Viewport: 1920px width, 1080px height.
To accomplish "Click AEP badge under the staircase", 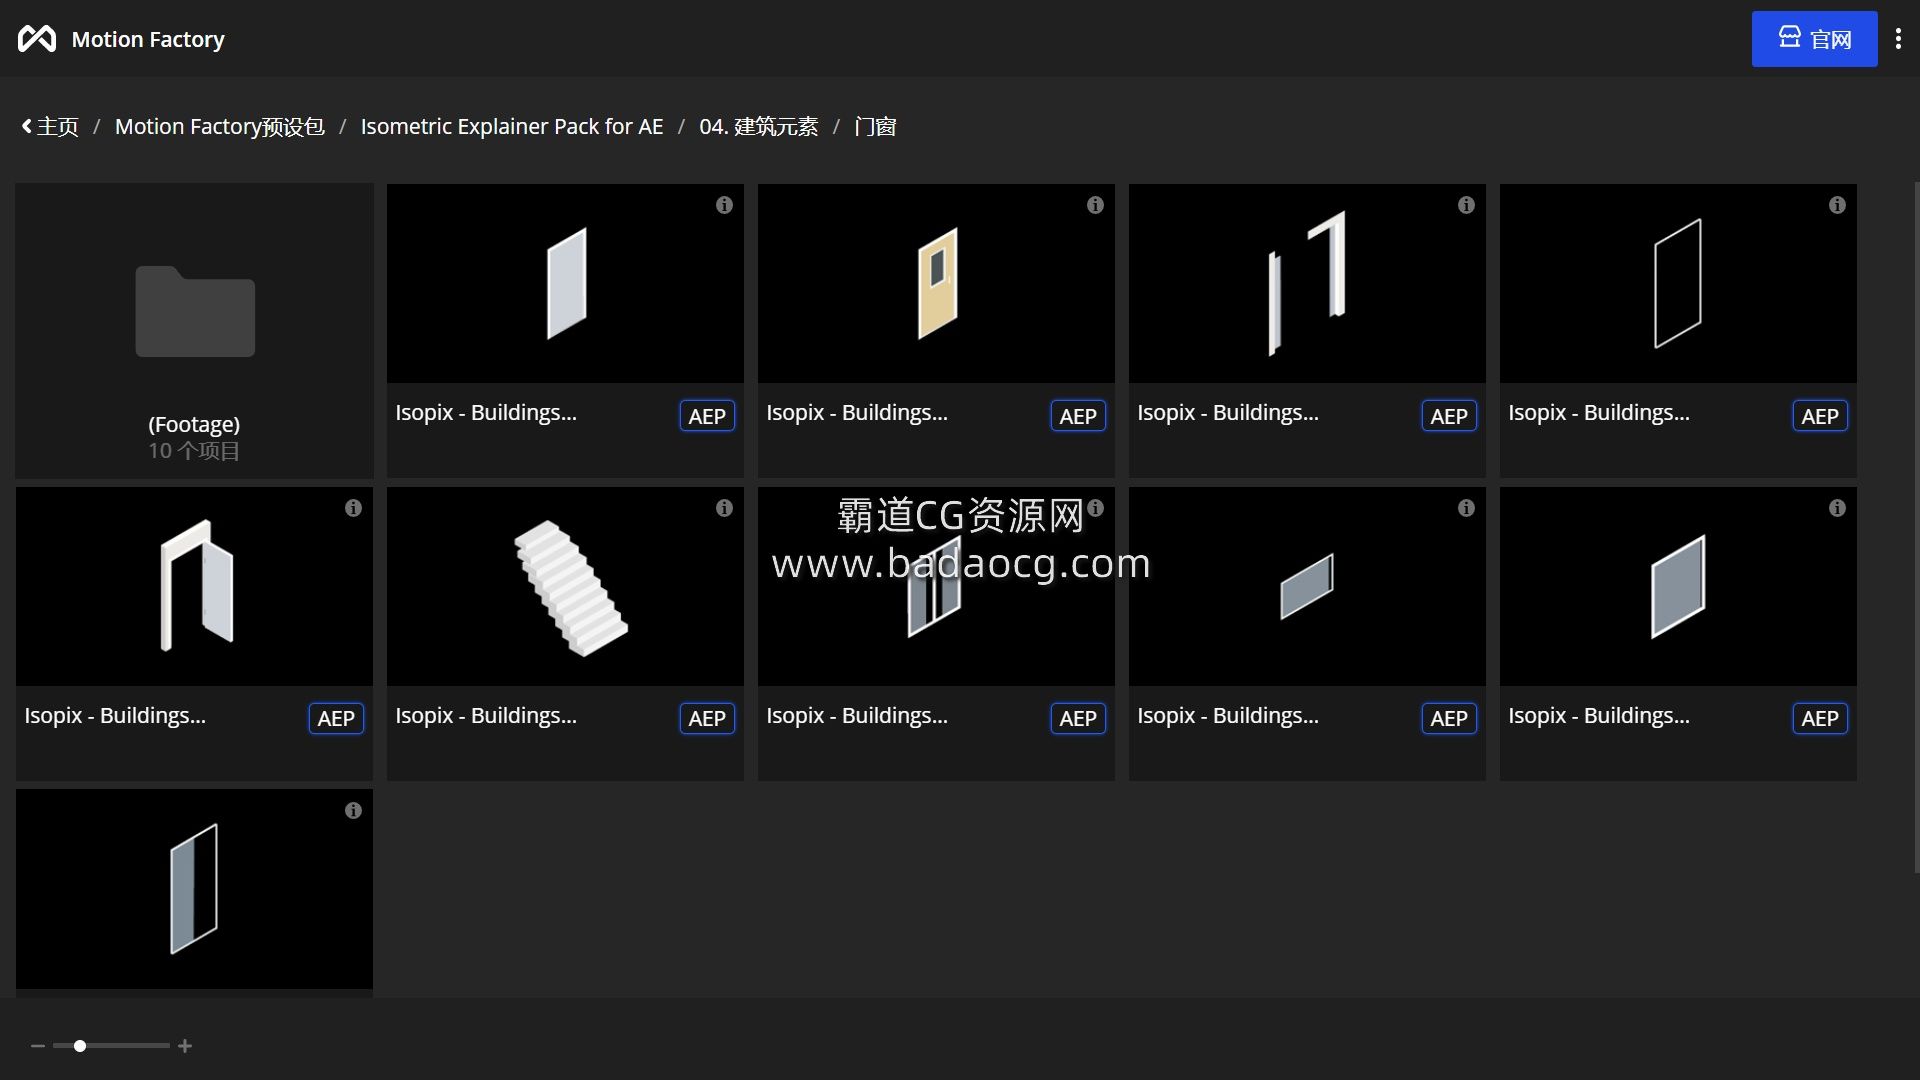I will [x=707, y=718].
